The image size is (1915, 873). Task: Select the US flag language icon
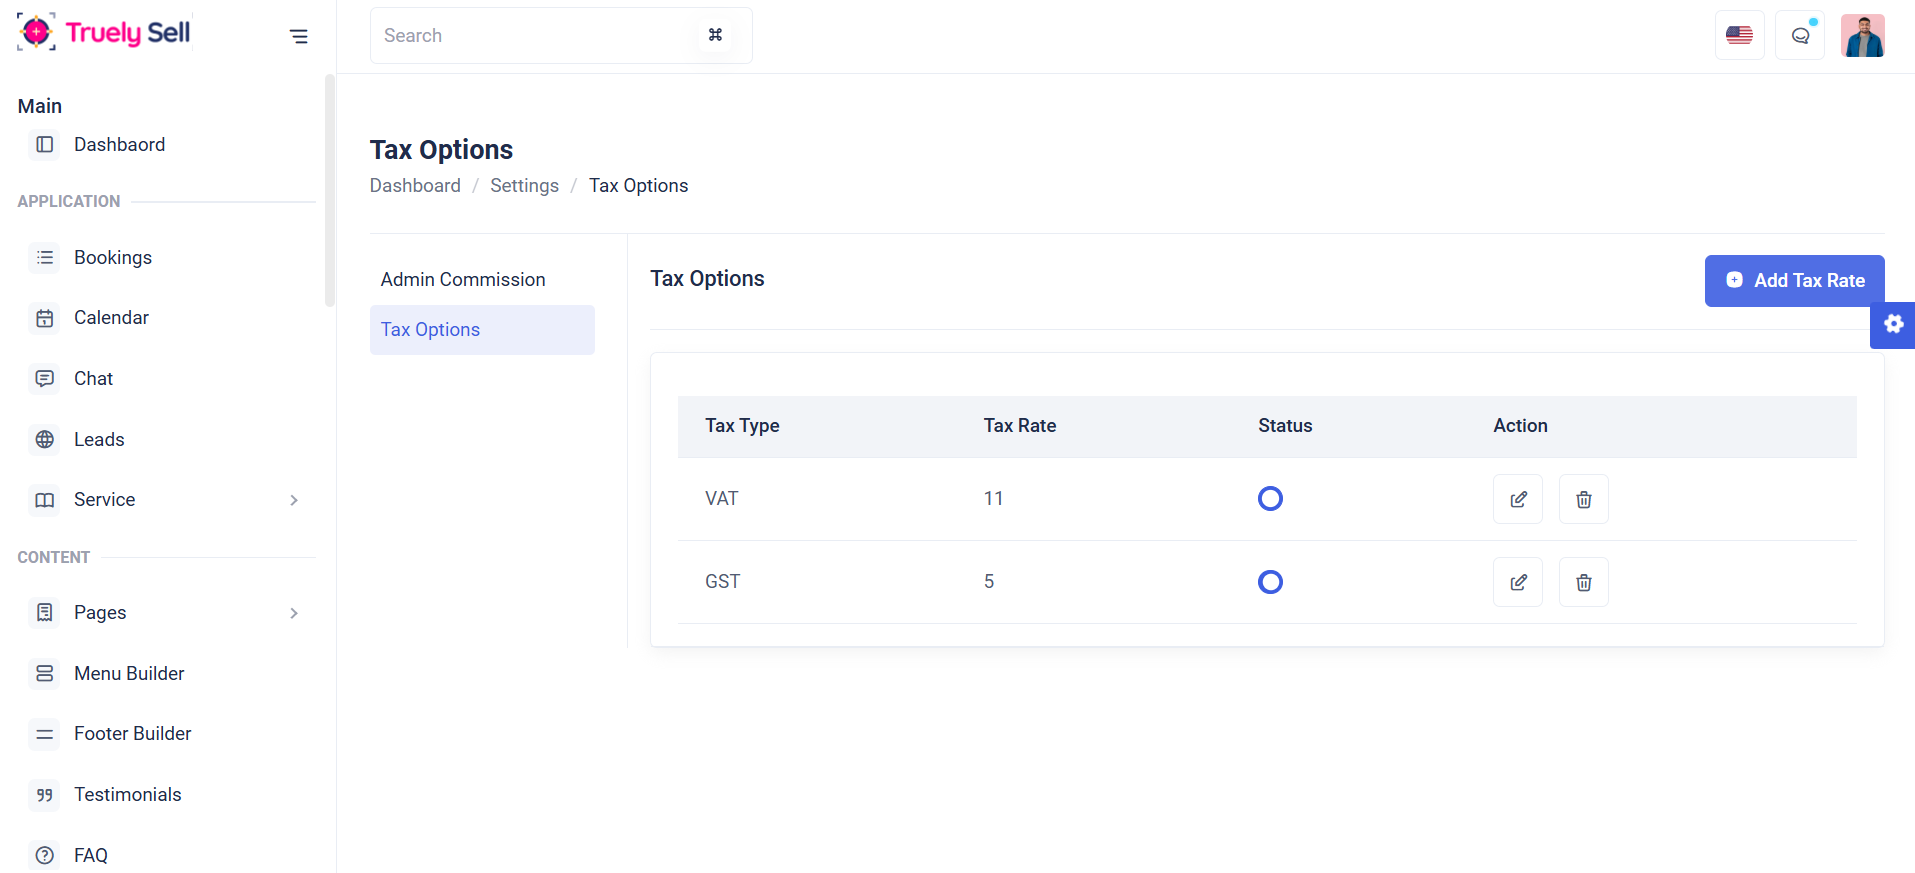(1739, 36)
